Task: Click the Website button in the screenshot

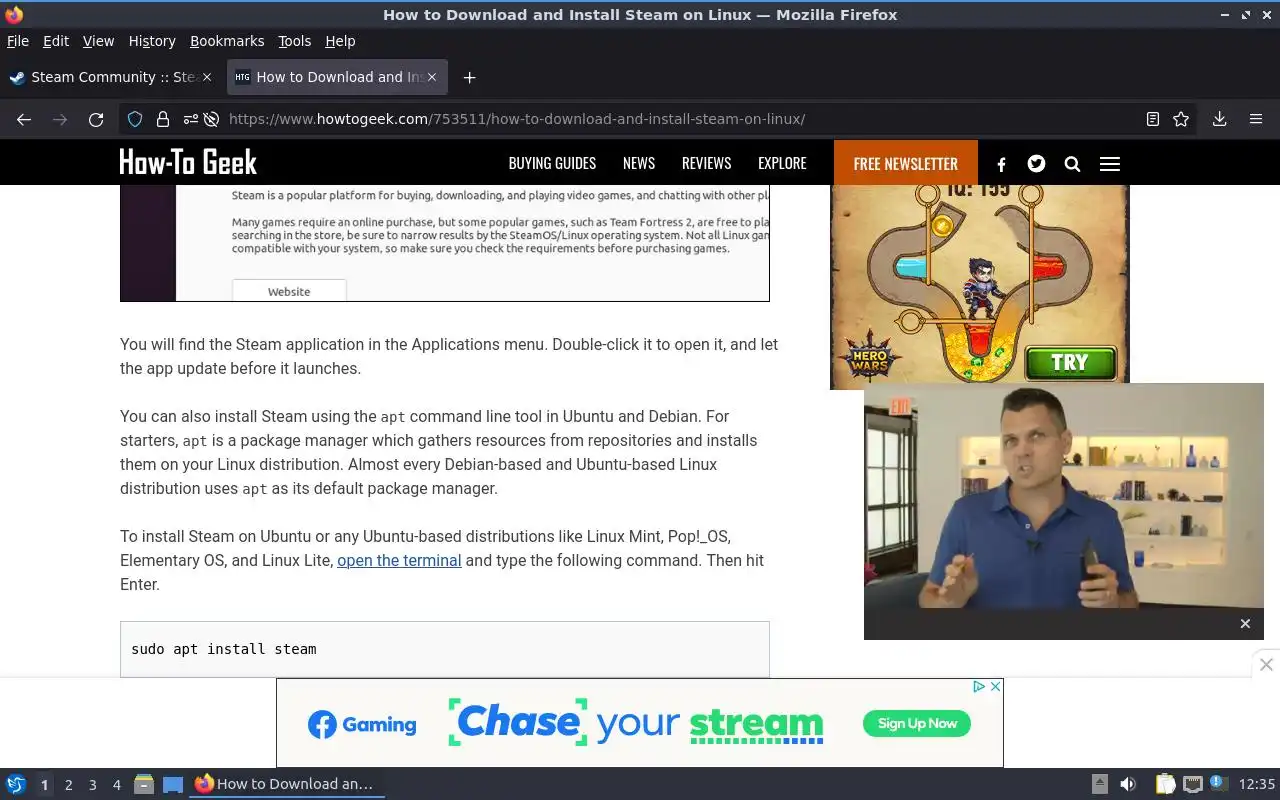Action: 289,291
